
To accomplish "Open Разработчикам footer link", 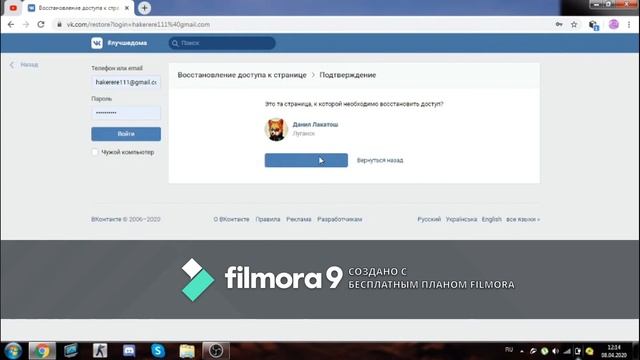I will [x=340, y=219].
